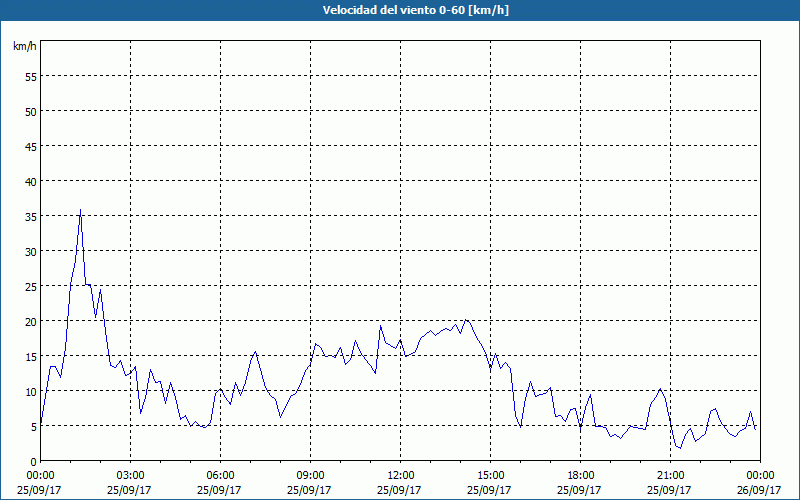Click the 26/09/17 date label
The image size is (800, 500).
click(759, 490)
